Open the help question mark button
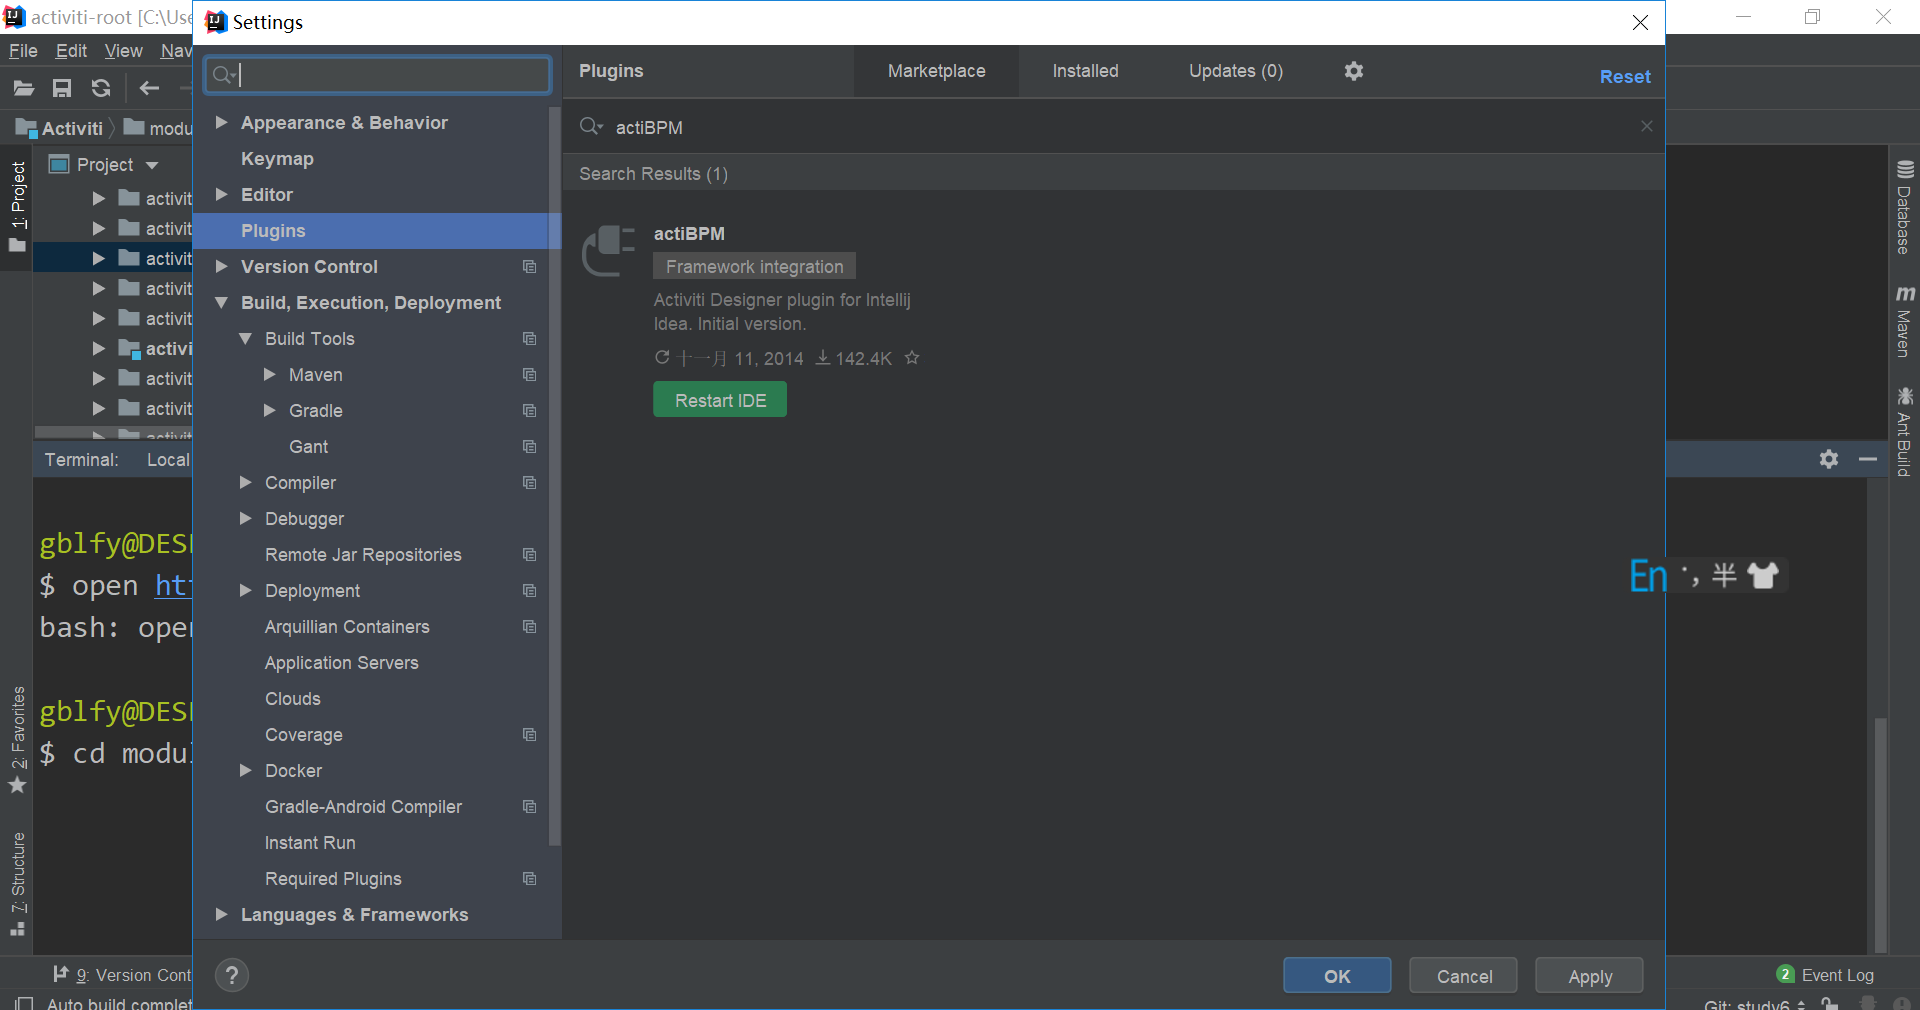The width and height of the screenshot is (1920, 1010). 232,975
